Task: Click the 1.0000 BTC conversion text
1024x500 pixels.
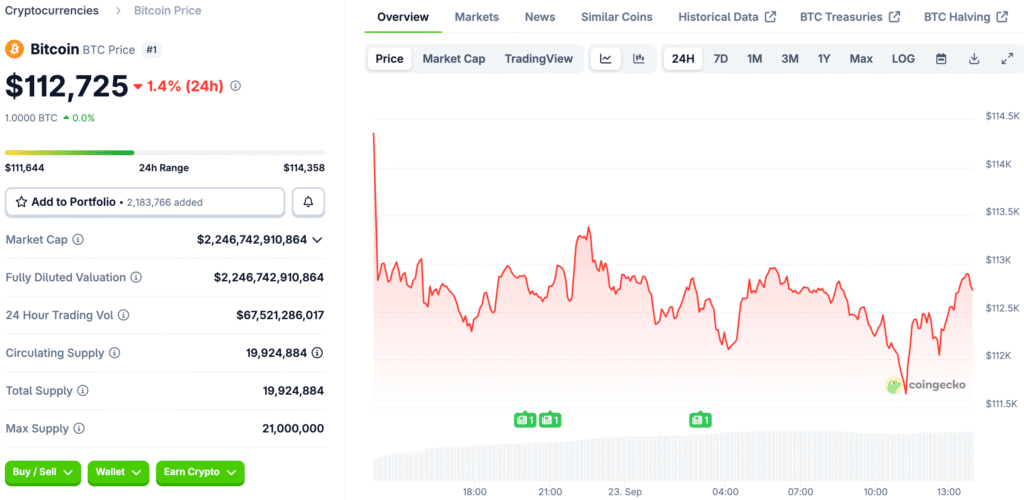Action: pyautogui.click(x=31, y=118)
